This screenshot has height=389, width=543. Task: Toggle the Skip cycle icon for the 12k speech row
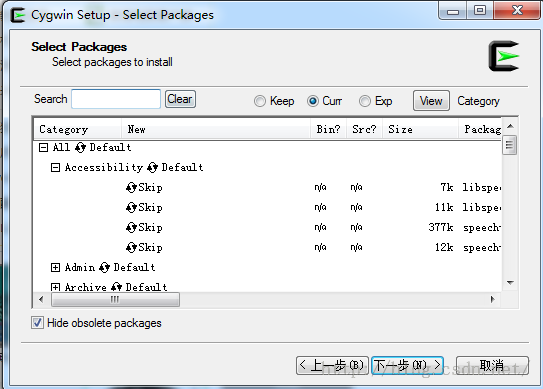coord(131,248)
